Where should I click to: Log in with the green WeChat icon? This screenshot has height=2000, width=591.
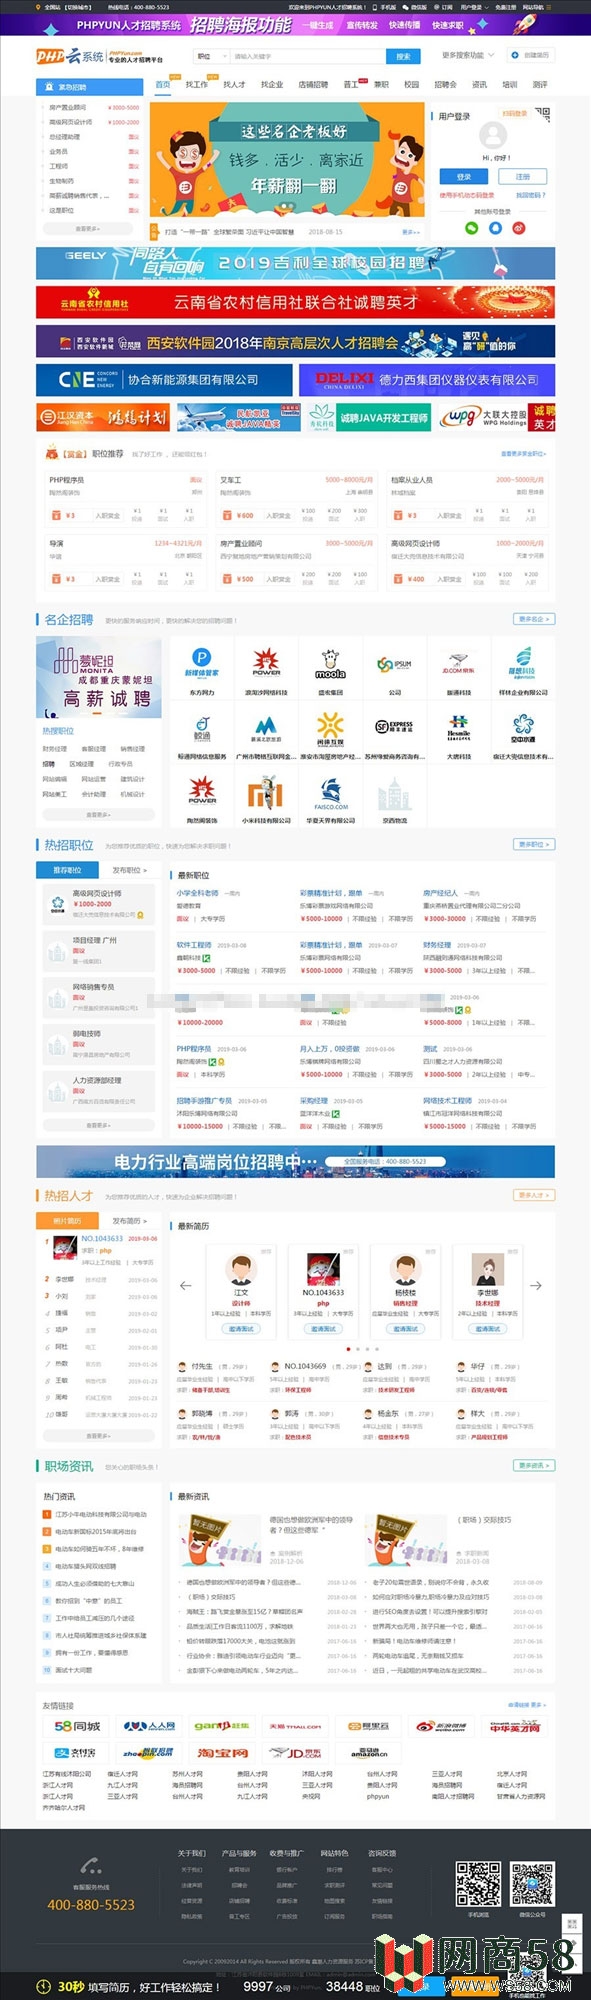coord(472,228)
